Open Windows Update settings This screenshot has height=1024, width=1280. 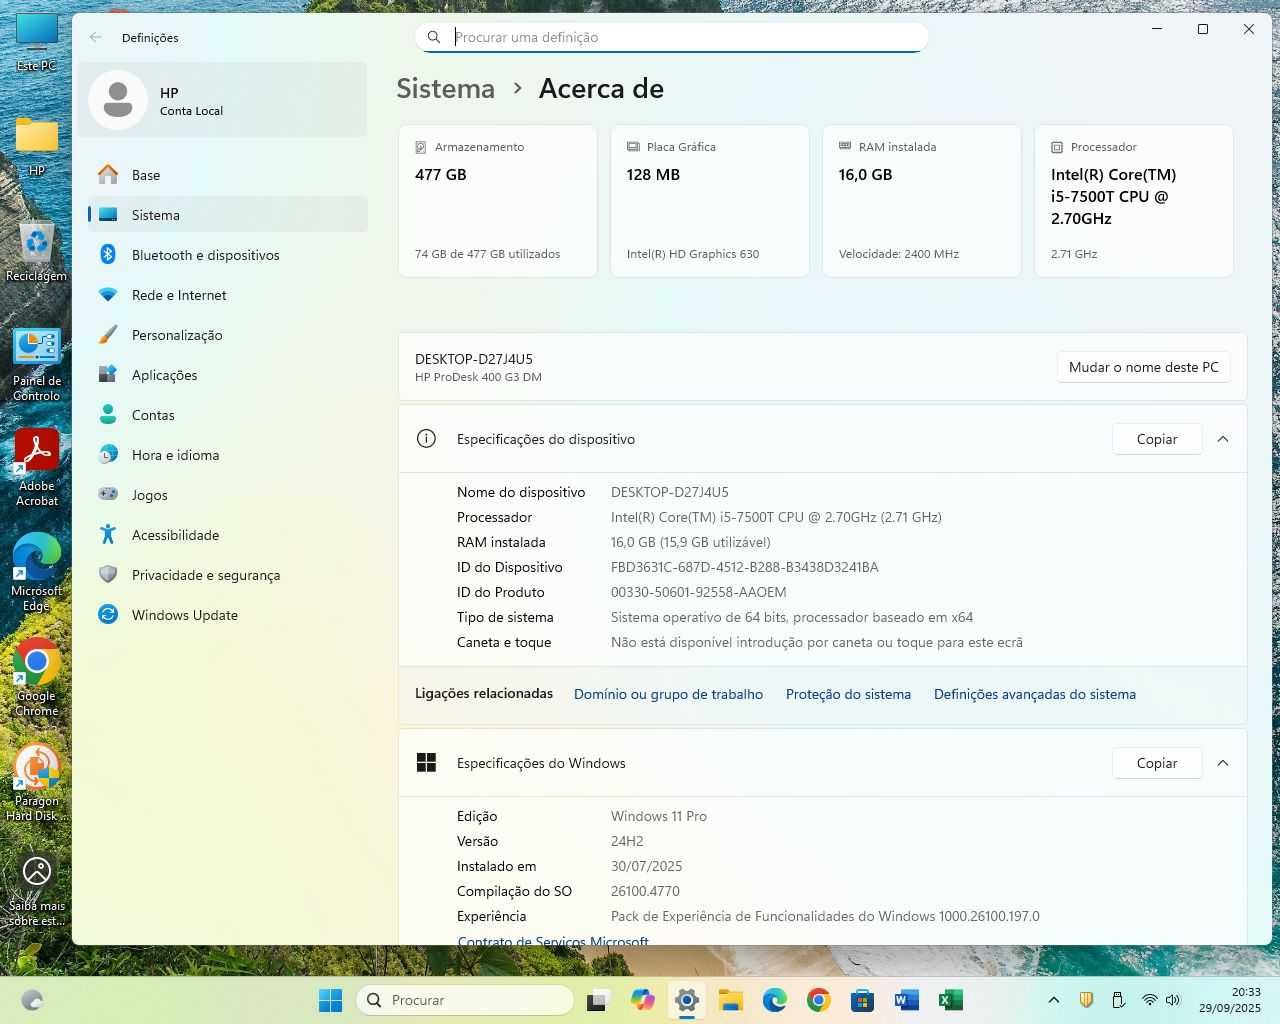point(228,615)
